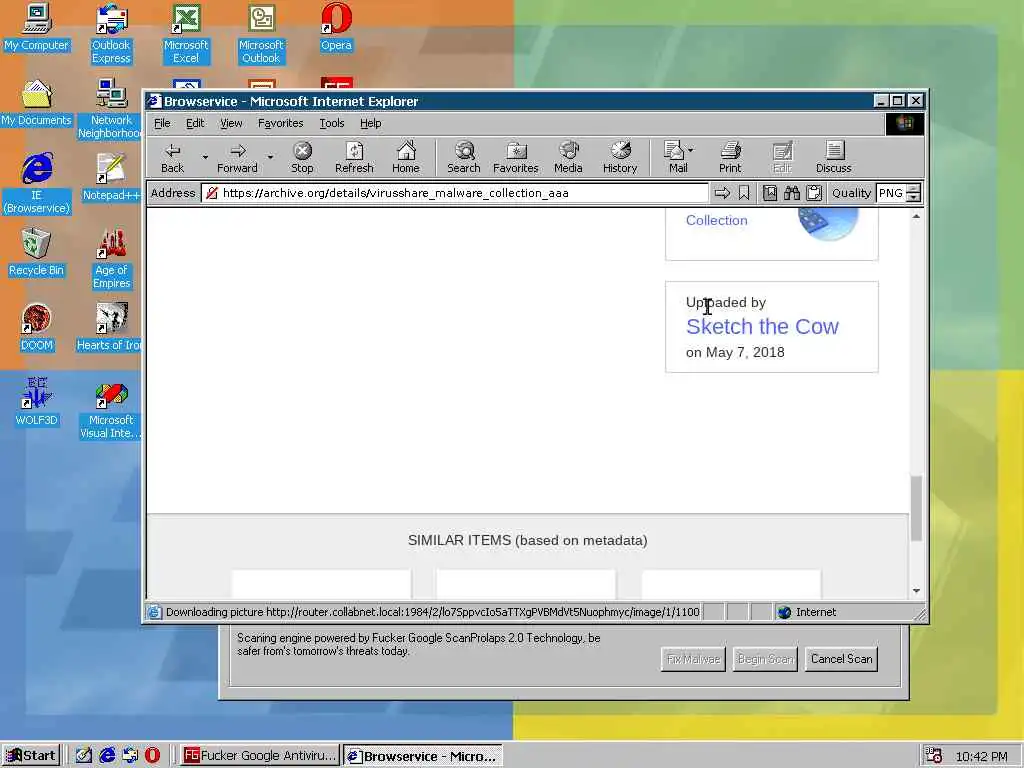Select the Network Neighborhood desktop icon
The width and height of the screenshot is (1024, 768).
click(110, 109)
